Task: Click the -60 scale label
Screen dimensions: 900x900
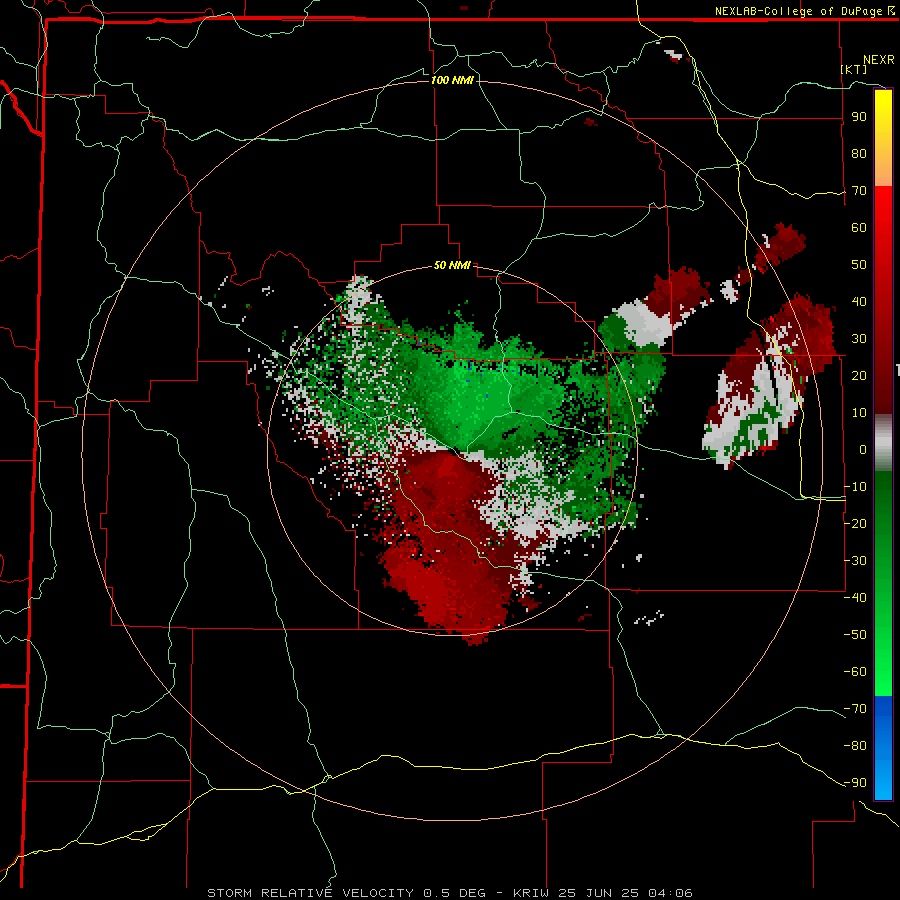Action: 855,672
